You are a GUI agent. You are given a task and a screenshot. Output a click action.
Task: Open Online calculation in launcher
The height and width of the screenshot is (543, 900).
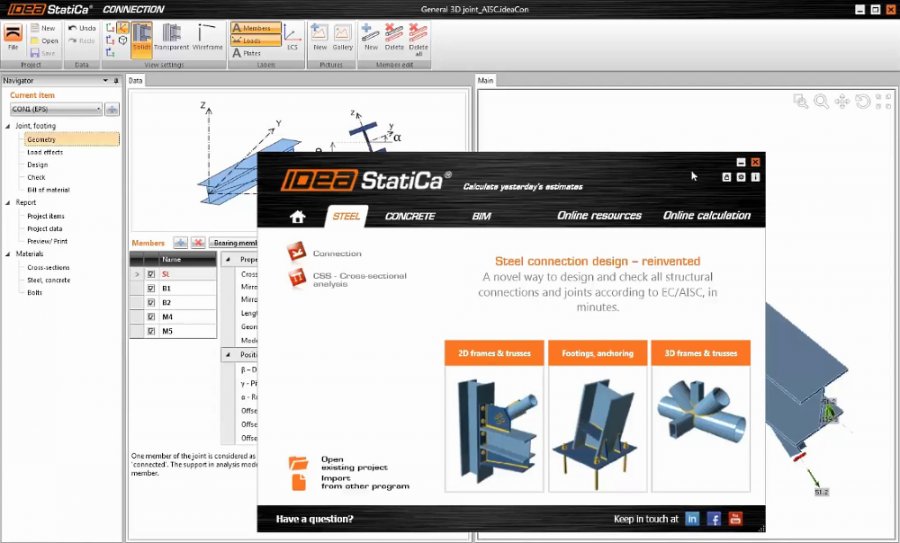point(707,215)
